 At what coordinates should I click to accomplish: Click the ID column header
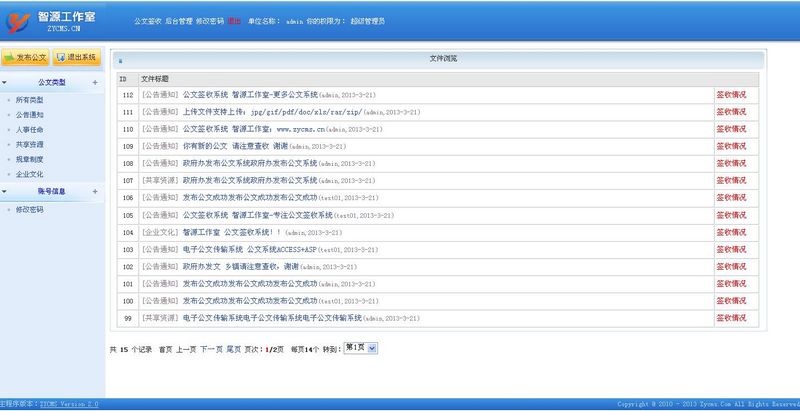tap(123, 79)
